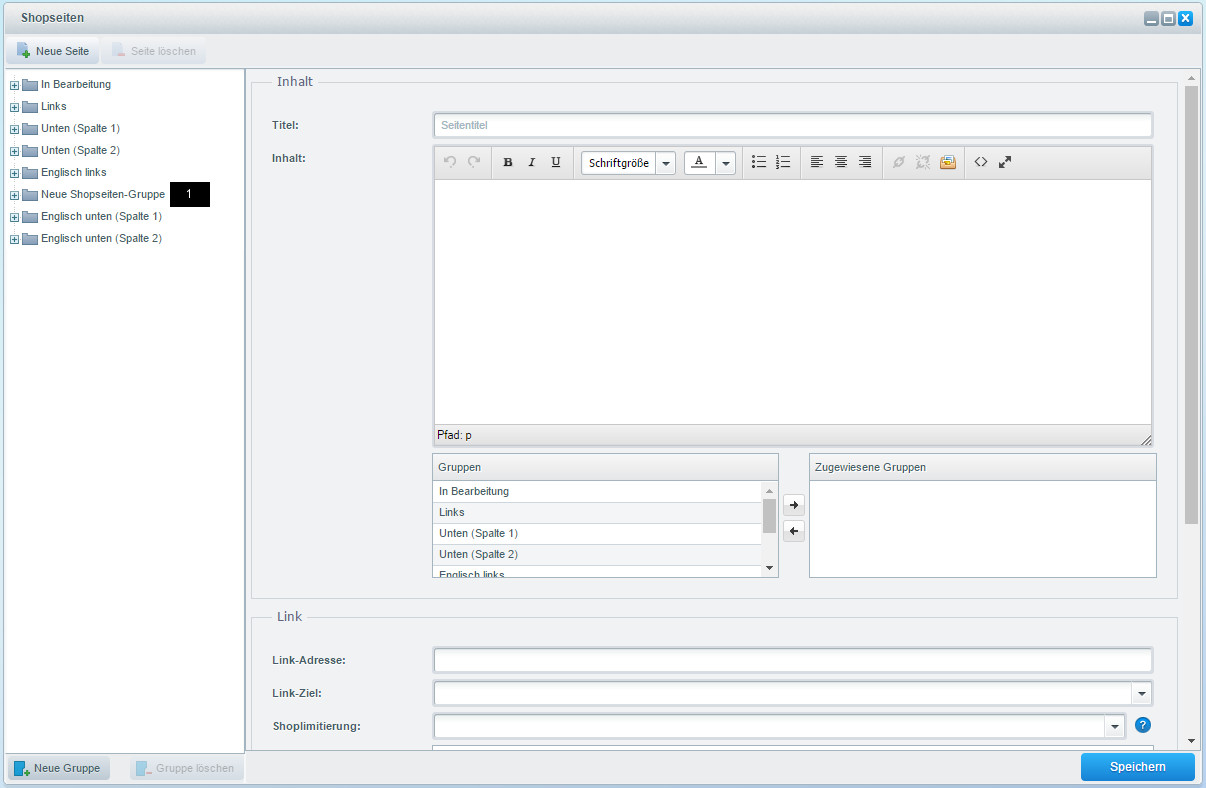
Task: Click the text color swatch button
Action: click(x=700, y=163)
